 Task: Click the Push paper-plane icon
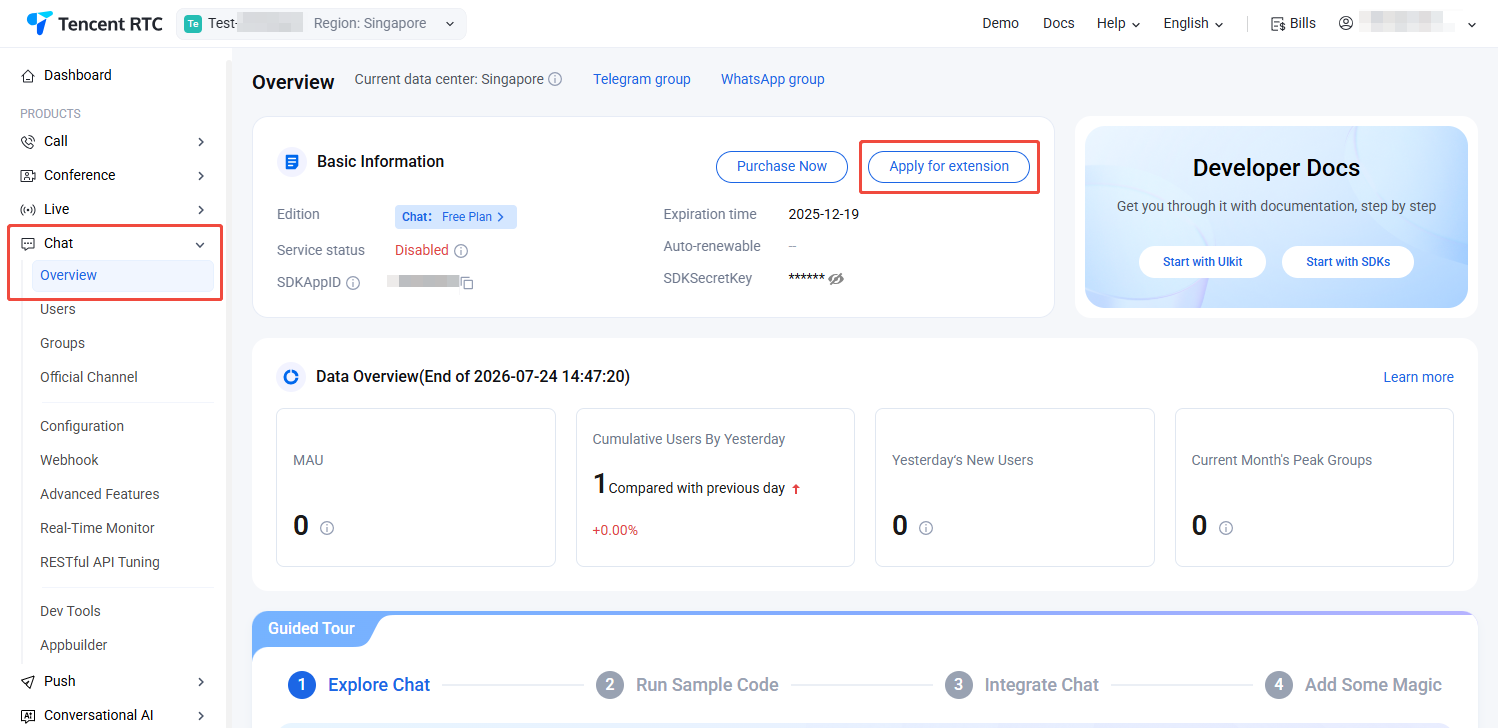click(x=28, y=682)
